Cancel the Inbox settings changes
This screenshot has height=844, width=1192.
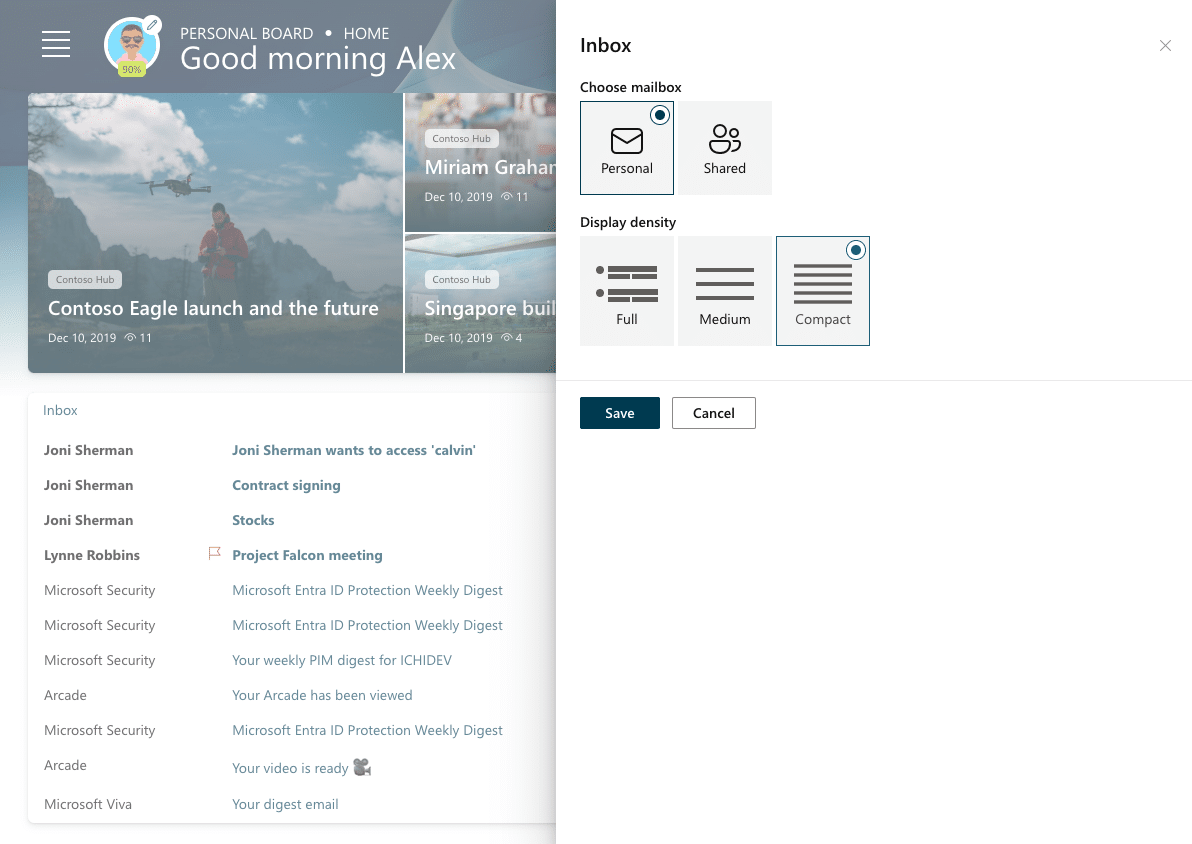point(713,412)
